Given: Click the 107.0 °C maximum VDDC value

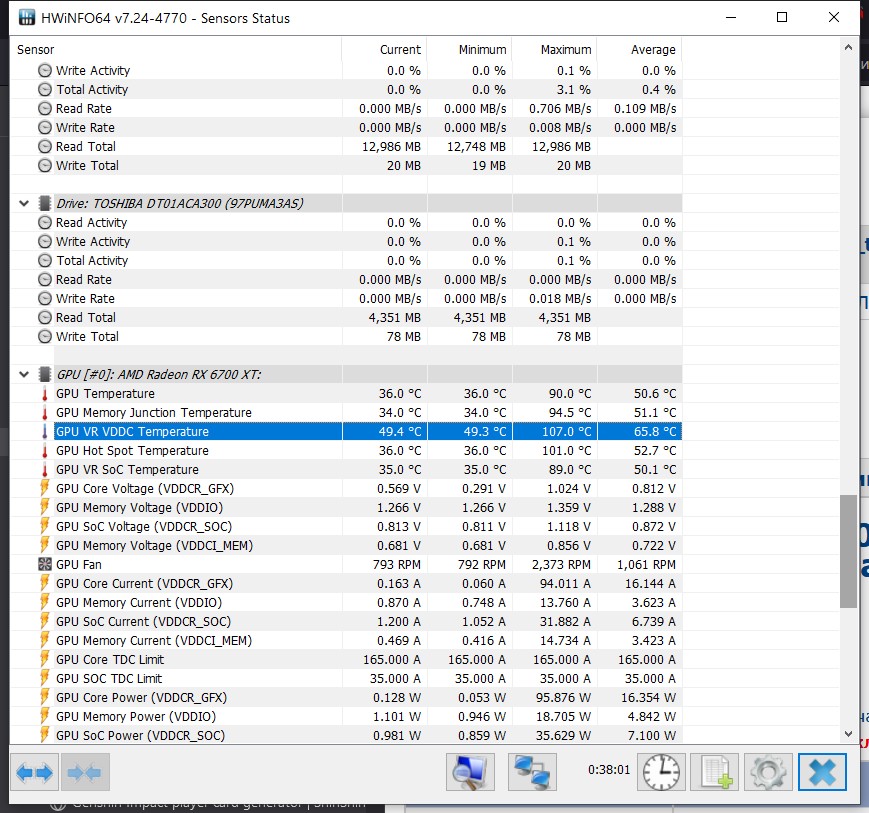Looking at the screenshot, I should pyautogui.click(x=566, y=431).
